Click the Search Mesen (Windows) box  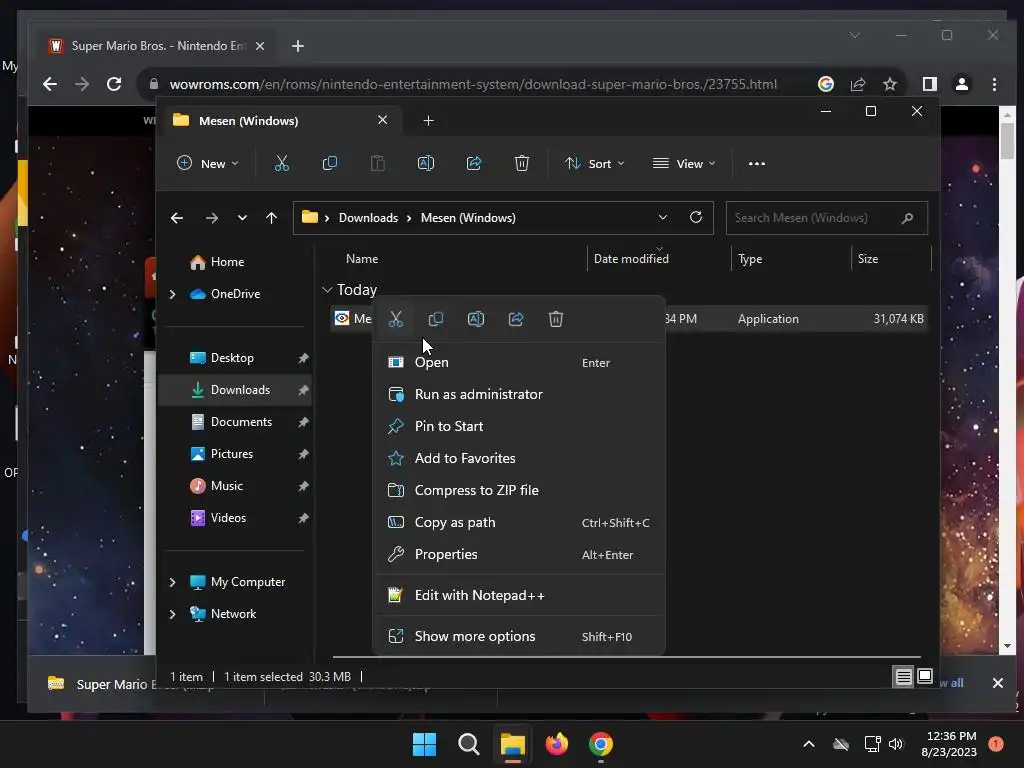(x=826, y=218)
